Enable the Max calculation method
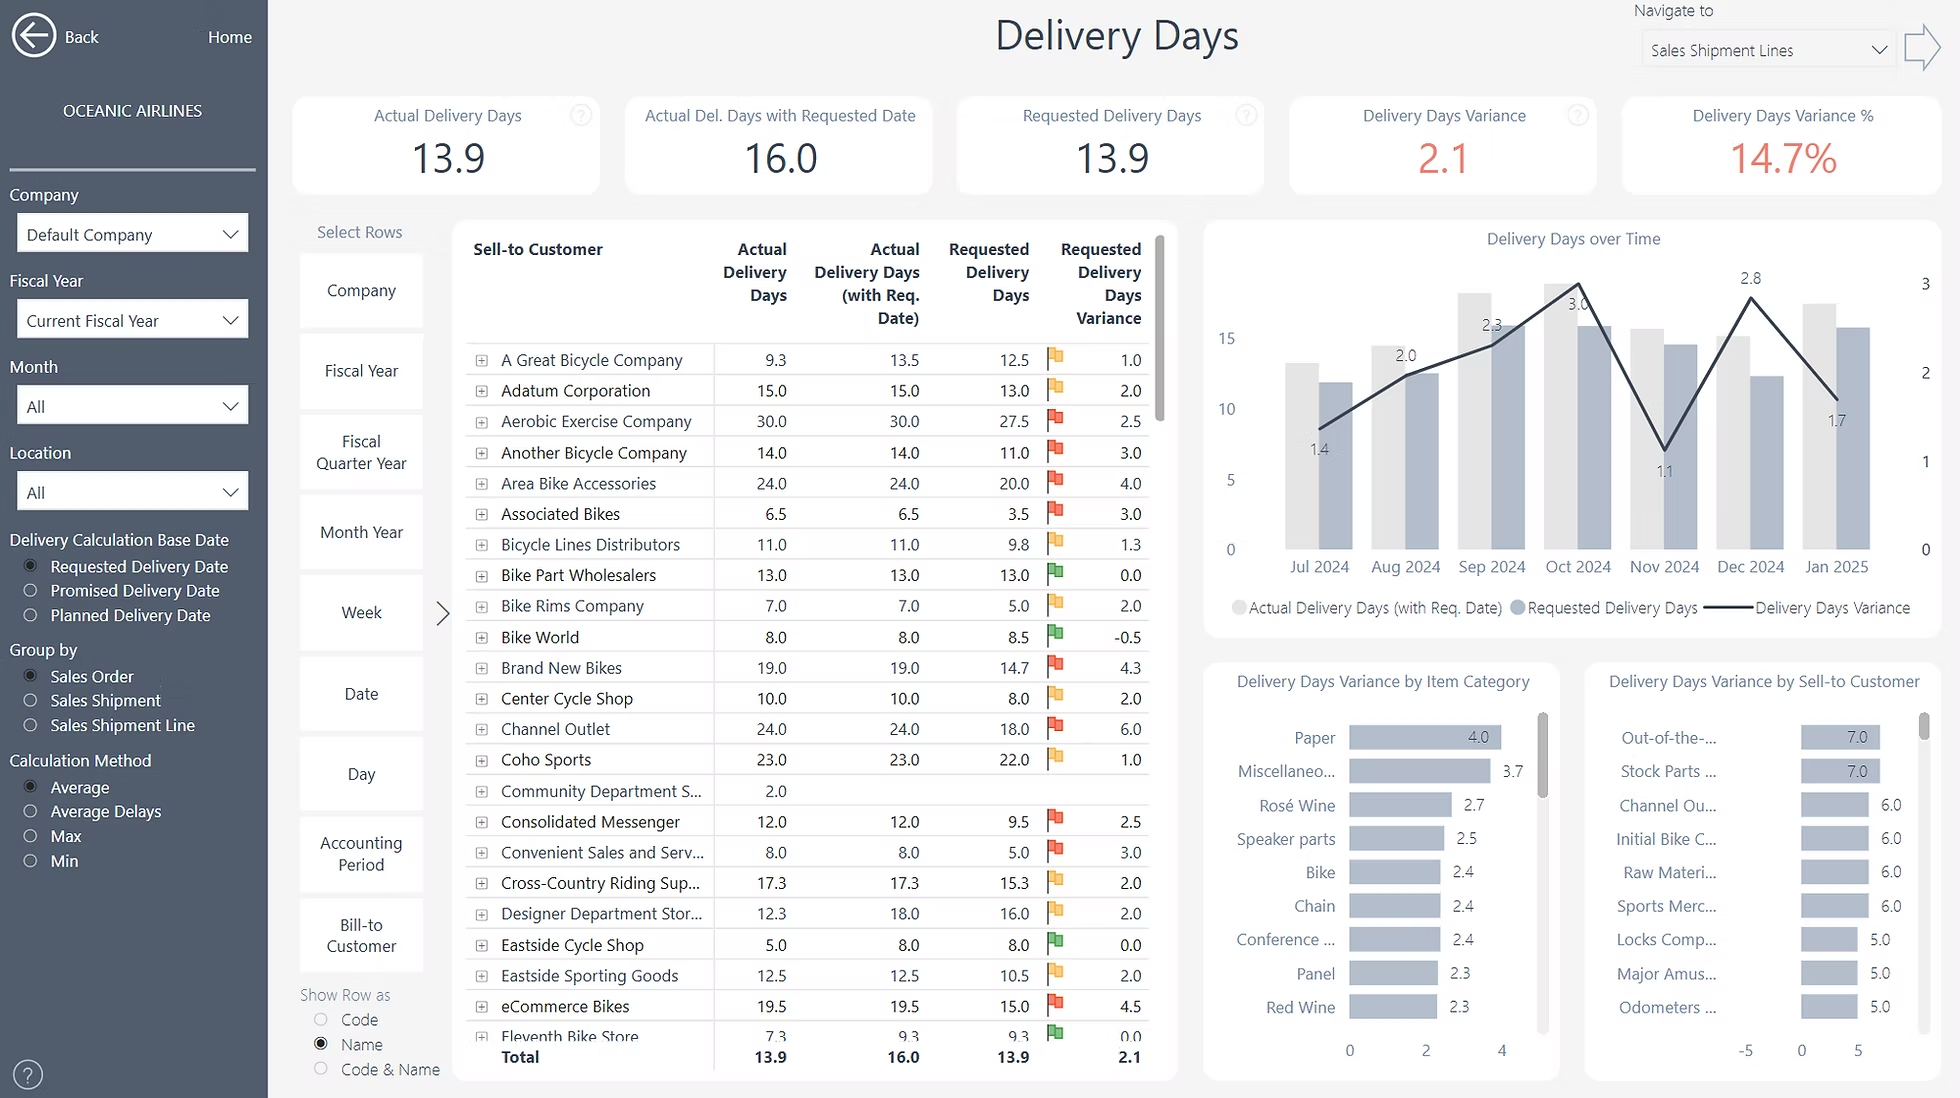1960x1098 pixels. pyautogui.click(x=31, y=836)
